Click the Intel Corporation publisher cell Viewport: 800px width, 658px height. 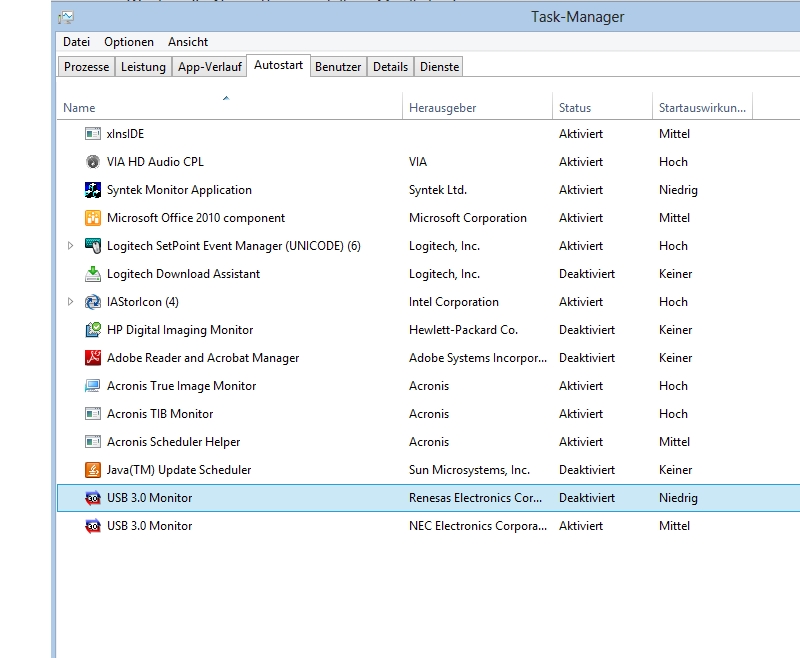454,302
